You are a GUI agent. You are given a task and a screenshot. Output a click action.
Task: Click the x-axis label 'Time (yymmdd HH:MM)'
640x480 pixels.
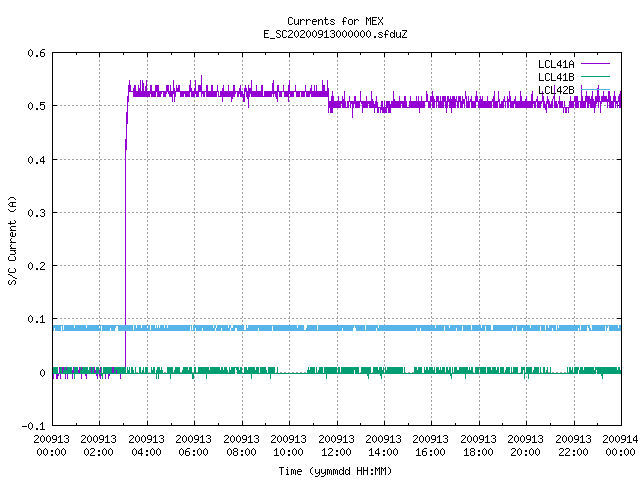click(335, 471)
